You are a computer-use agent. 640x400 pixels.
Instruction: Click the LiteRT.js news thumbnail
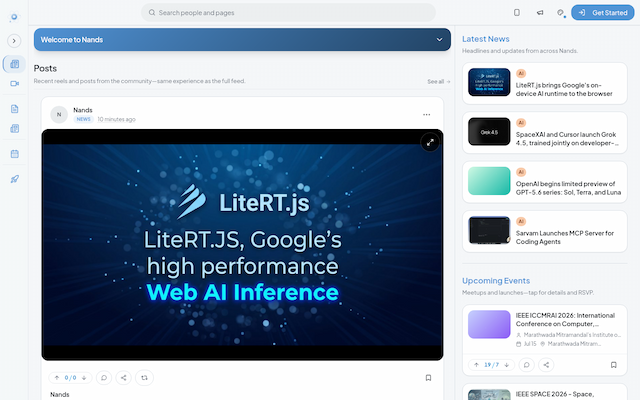pos(489,82)
